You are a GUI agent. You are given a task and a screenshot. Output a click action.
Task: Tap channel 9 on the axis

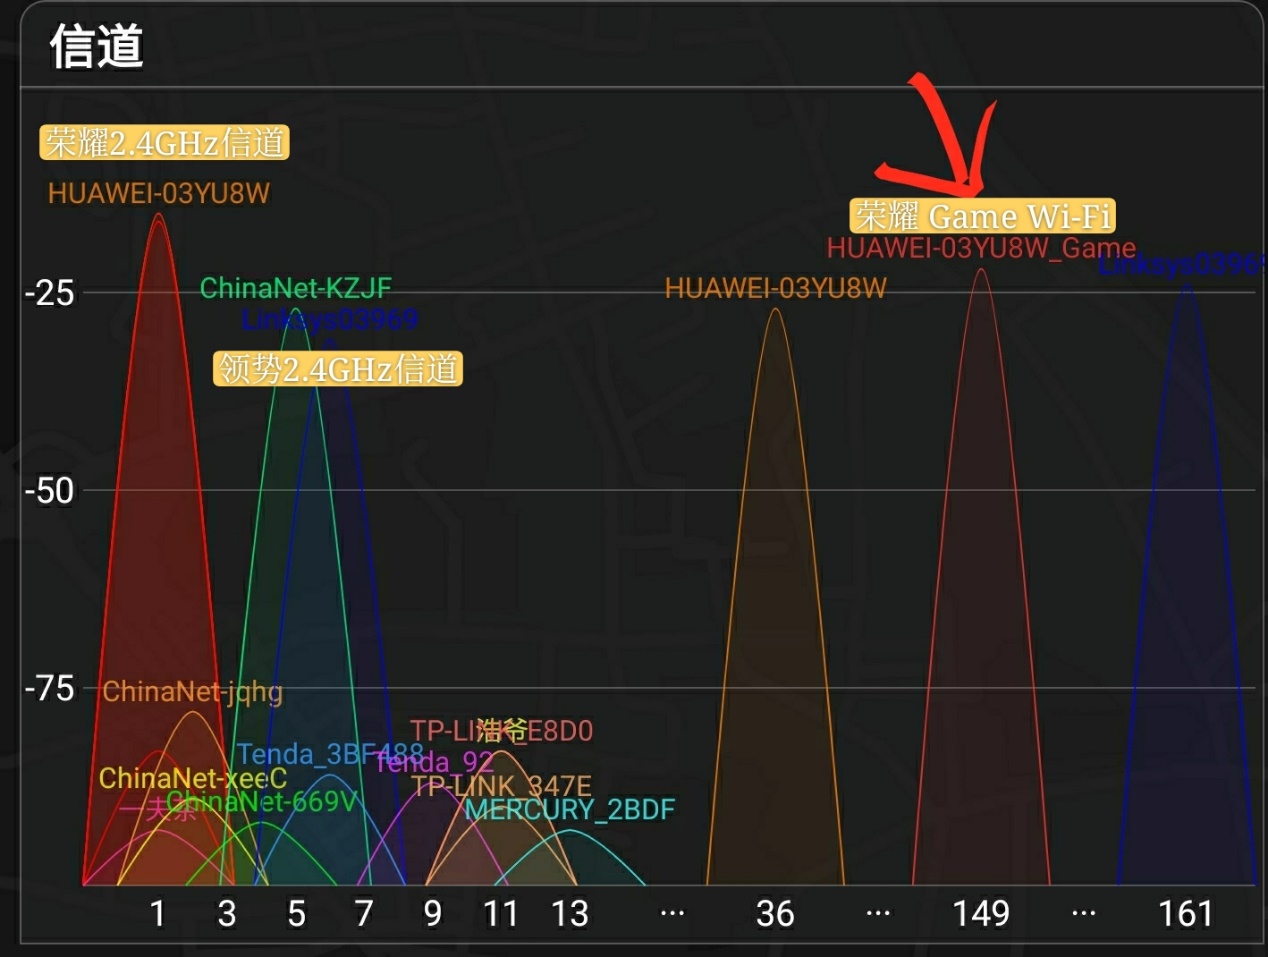433,913
